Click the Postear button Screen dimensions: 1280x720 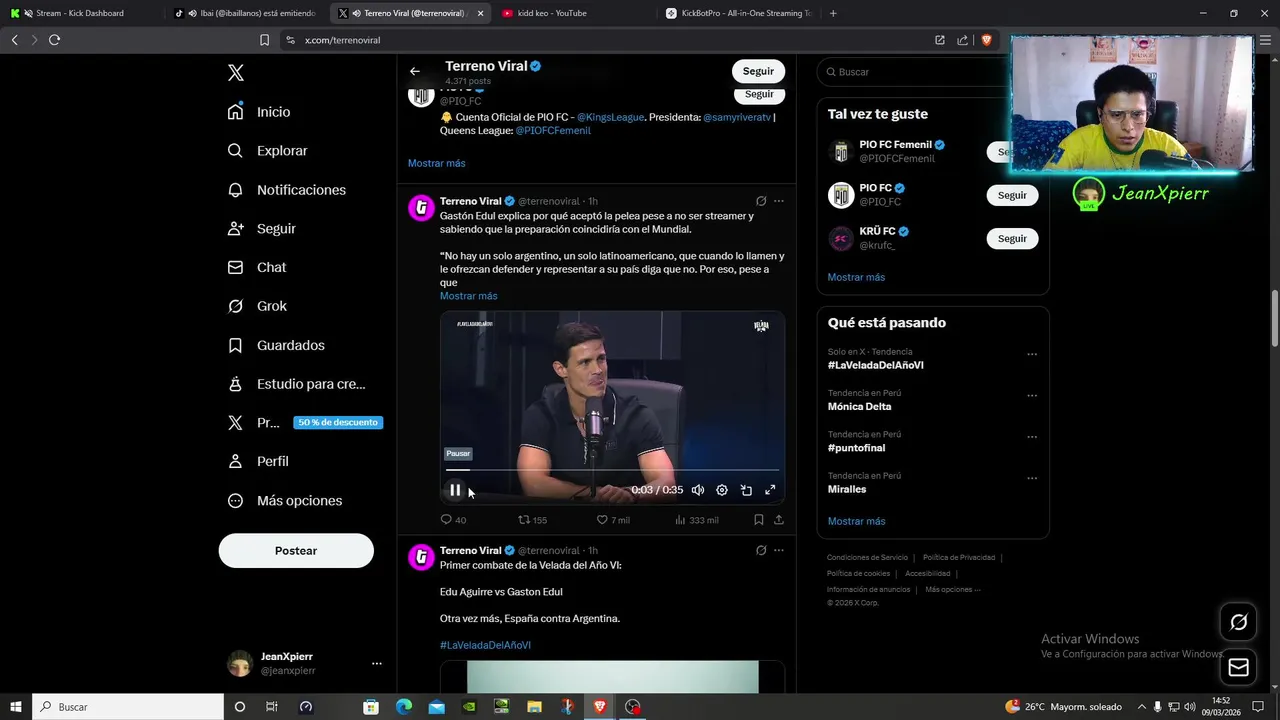(x=296, y=550)
